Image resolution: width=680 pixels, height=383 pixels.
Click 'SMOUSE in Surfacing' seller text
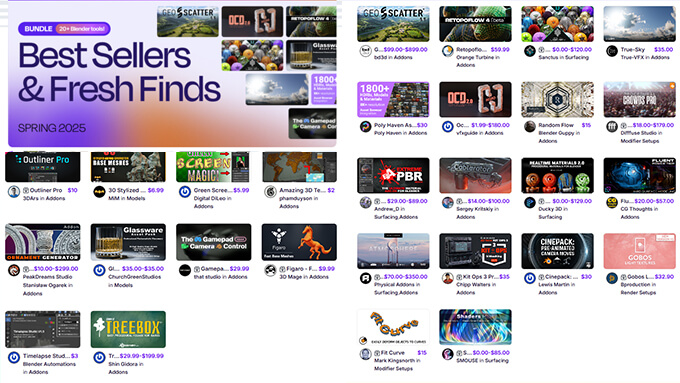click(482, 360)
